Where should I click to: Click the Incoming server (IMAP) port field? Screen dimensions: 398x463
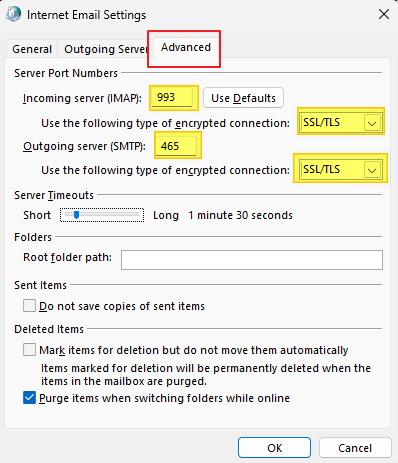click(x=172, y=98)
